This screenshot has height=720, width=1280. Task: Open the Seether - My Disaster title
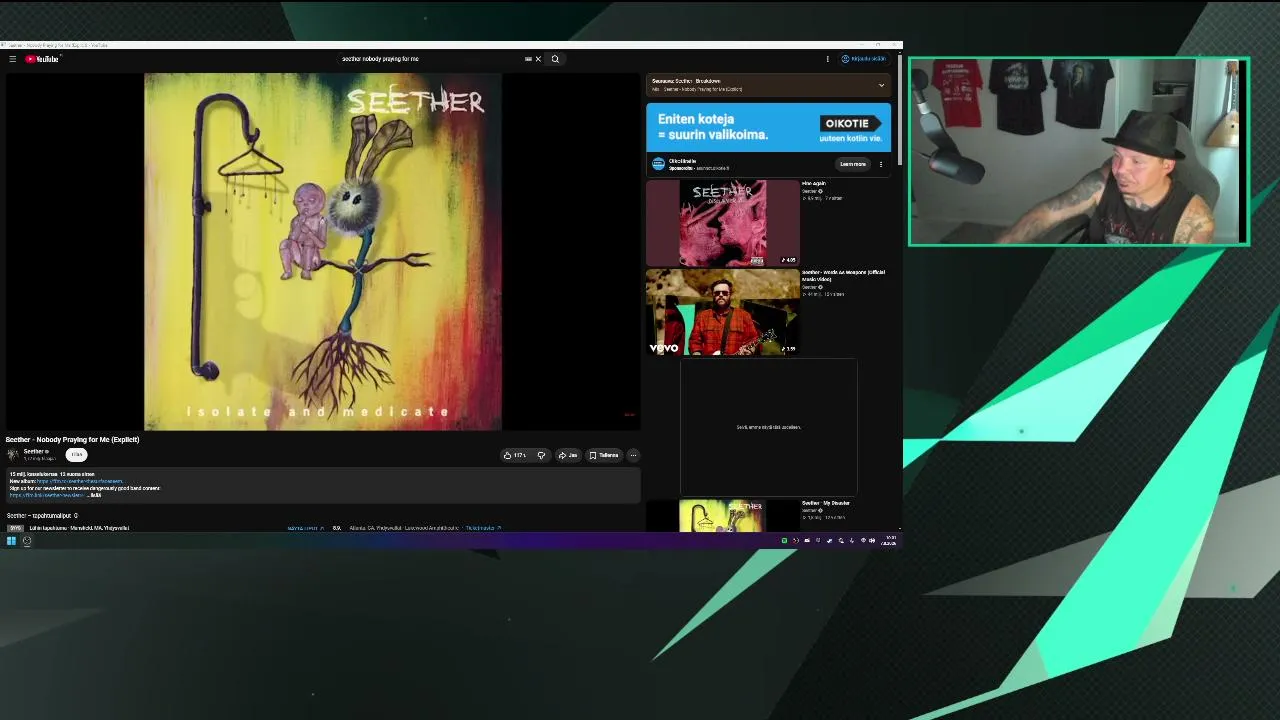pos(826,503)
